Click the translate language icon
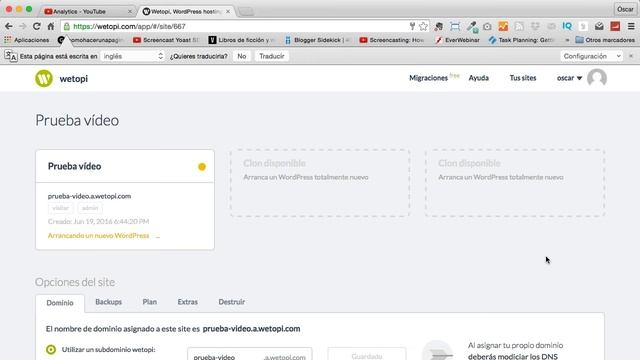This screenshot has width=640, height=360. pyautogui.click(x=11, y=56)
